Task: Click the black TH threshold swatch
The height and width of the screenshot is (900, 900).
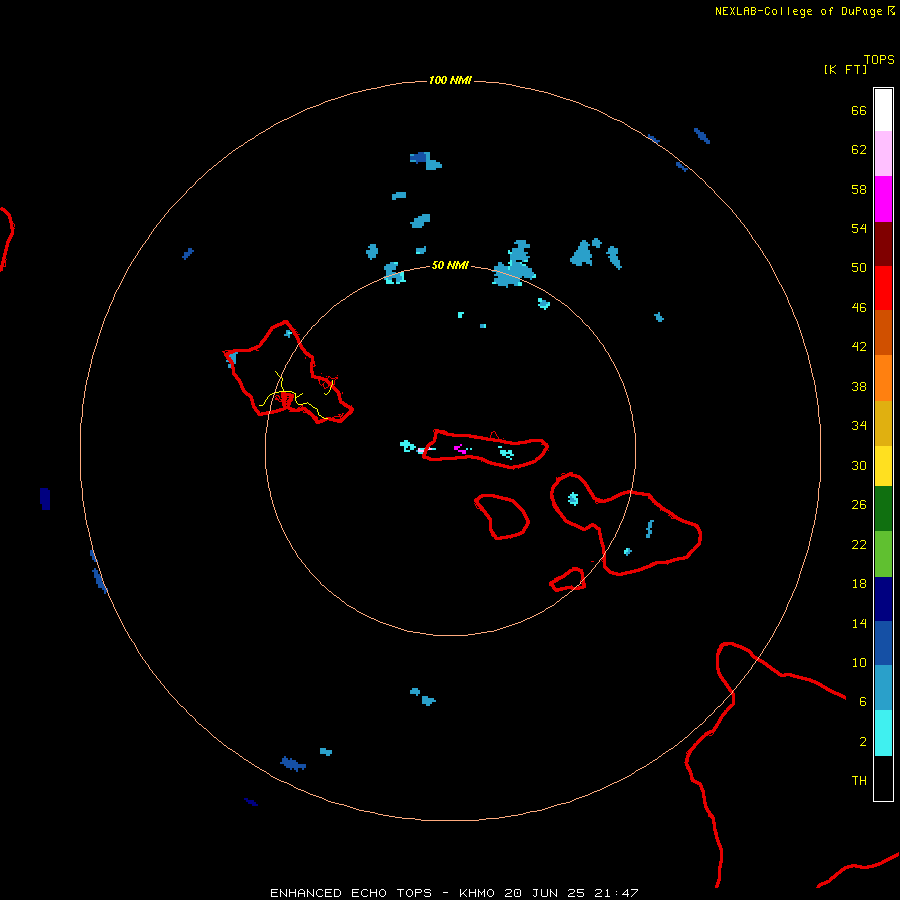Action: [x=883, y=778]
